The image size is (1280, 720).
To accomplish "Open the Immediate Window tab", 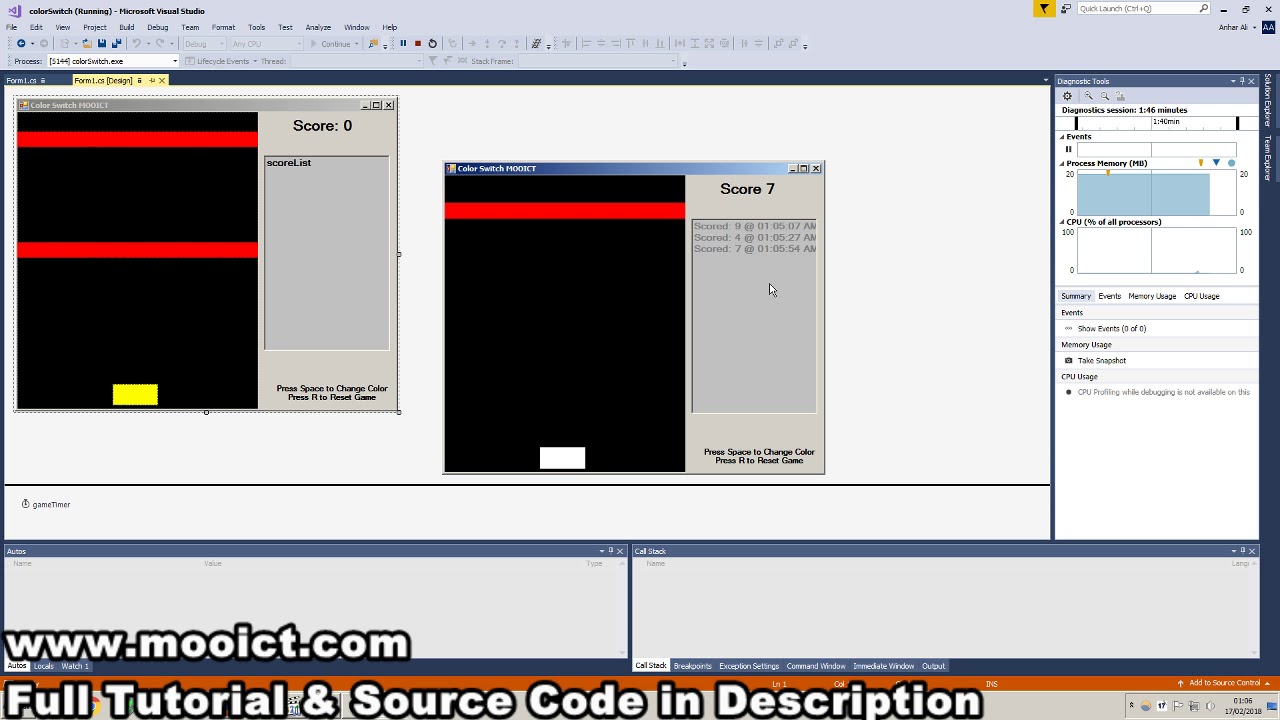I will coord(883,666).
